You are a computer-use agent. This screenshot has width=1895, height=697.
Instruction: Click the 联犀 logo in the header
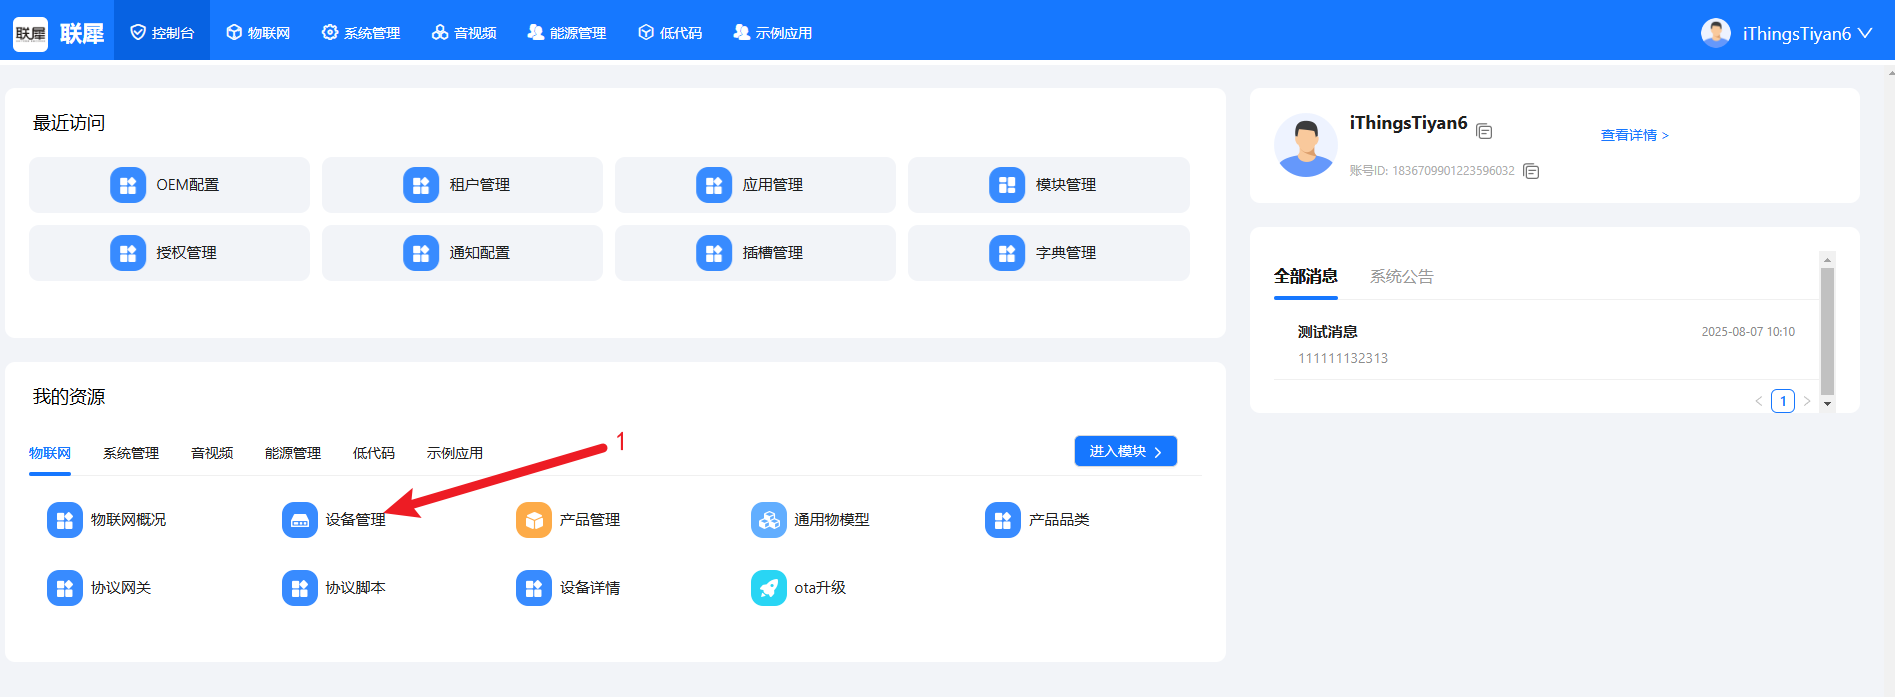pos(58,33)
